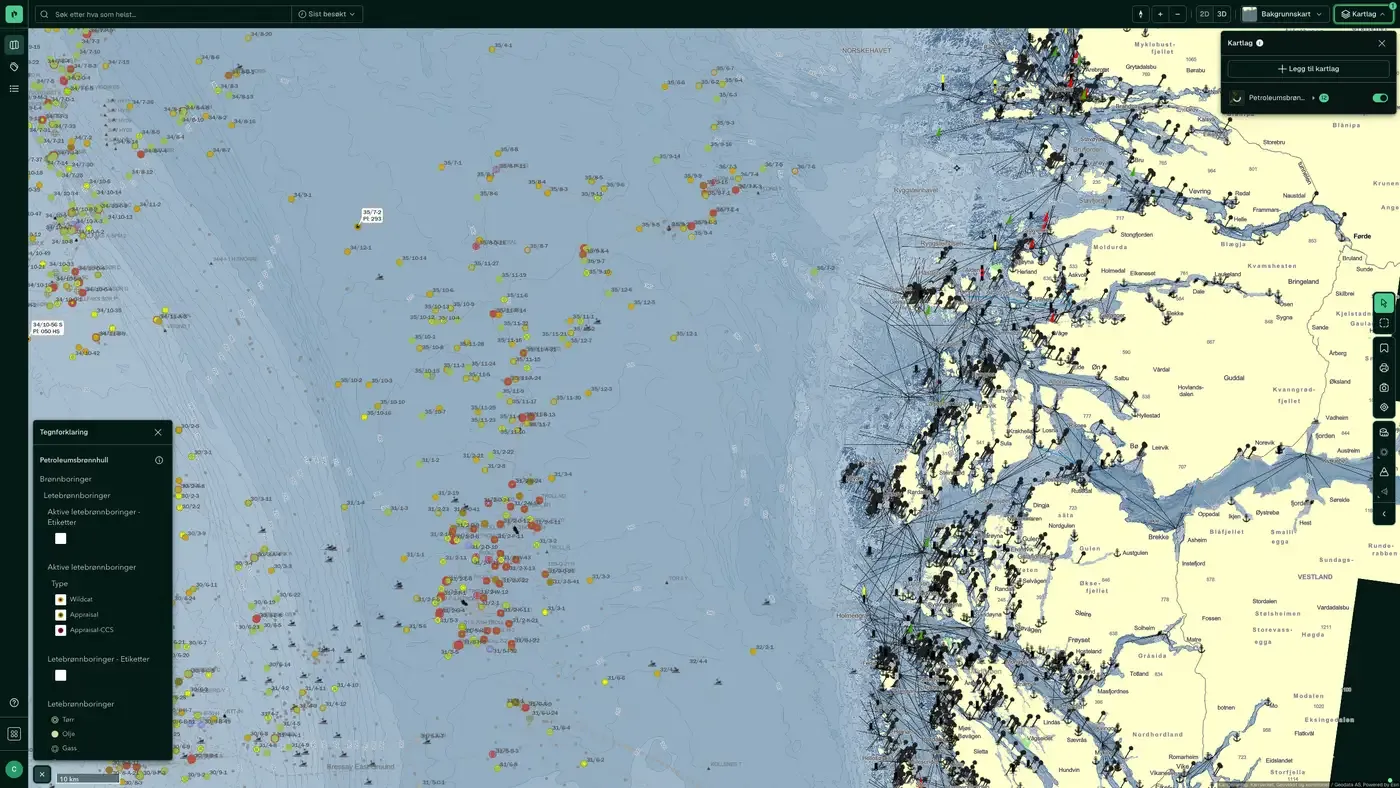Viewport: 1400px width, 788px height.
Task: Switch the map to 3D view
Action: coord(1221,14)
